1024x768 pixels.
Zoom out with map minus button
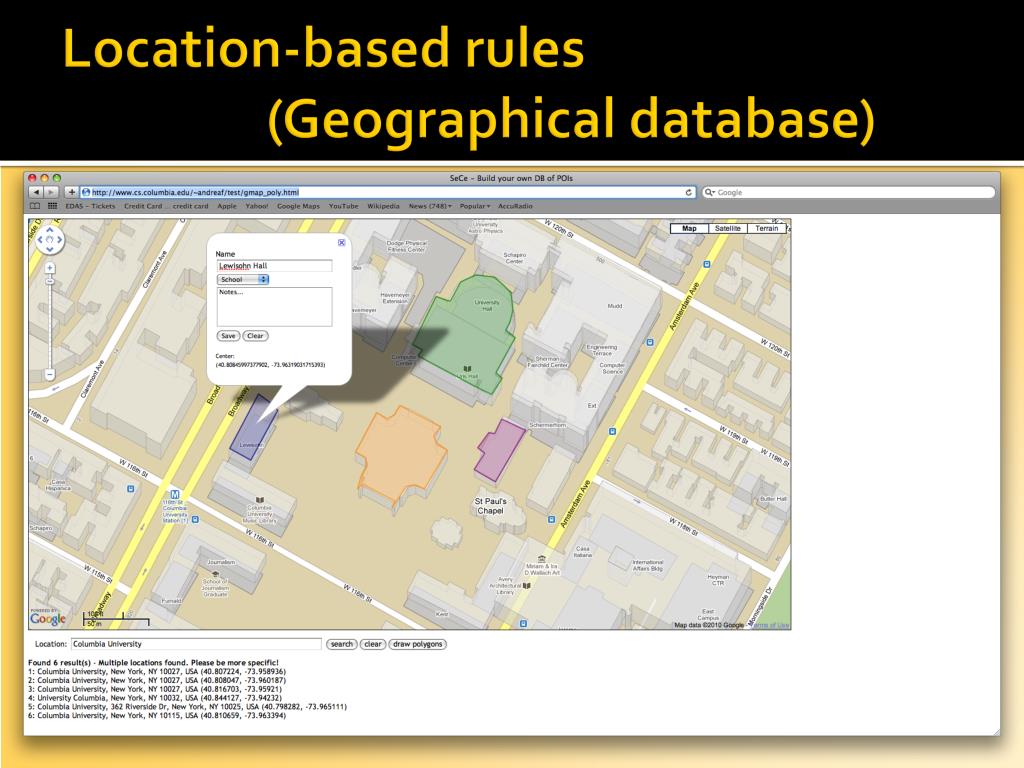(50, 374)
